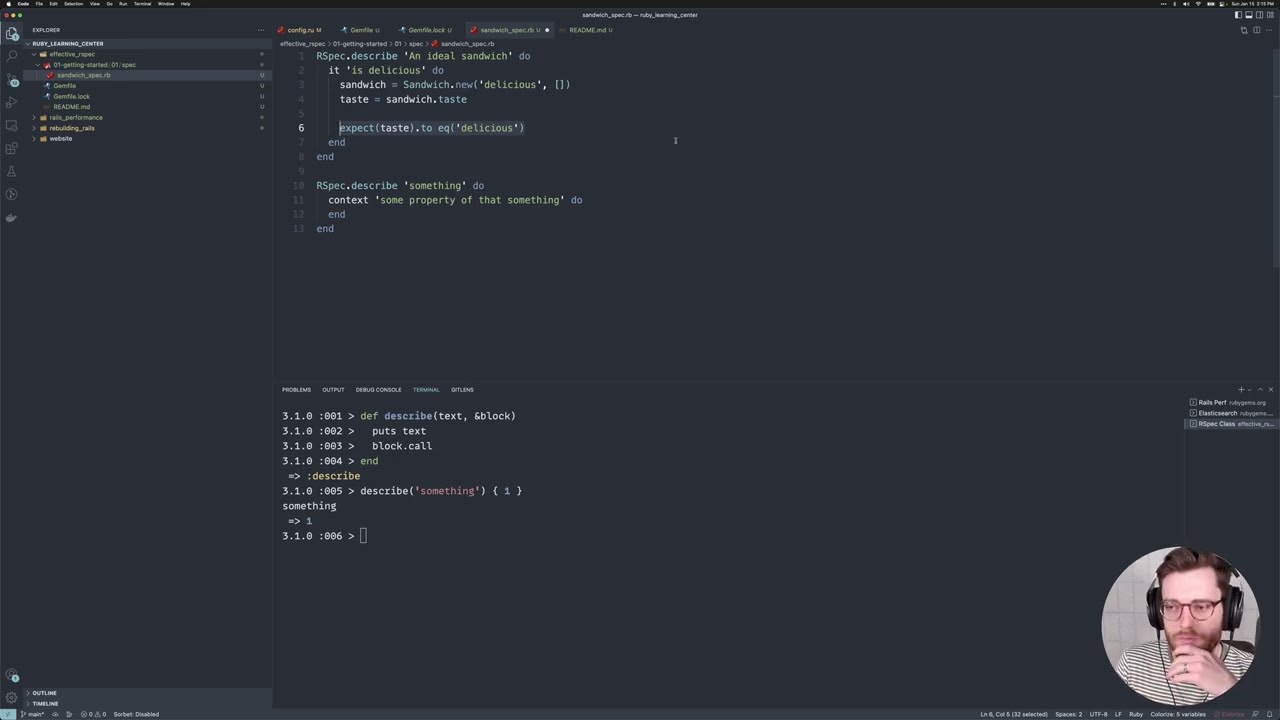This screenshot has height=720, width=1280.
Task: Open the DEBUG CONSOLE panel tab
Action: pyautogui.click(x=378, y=389)
